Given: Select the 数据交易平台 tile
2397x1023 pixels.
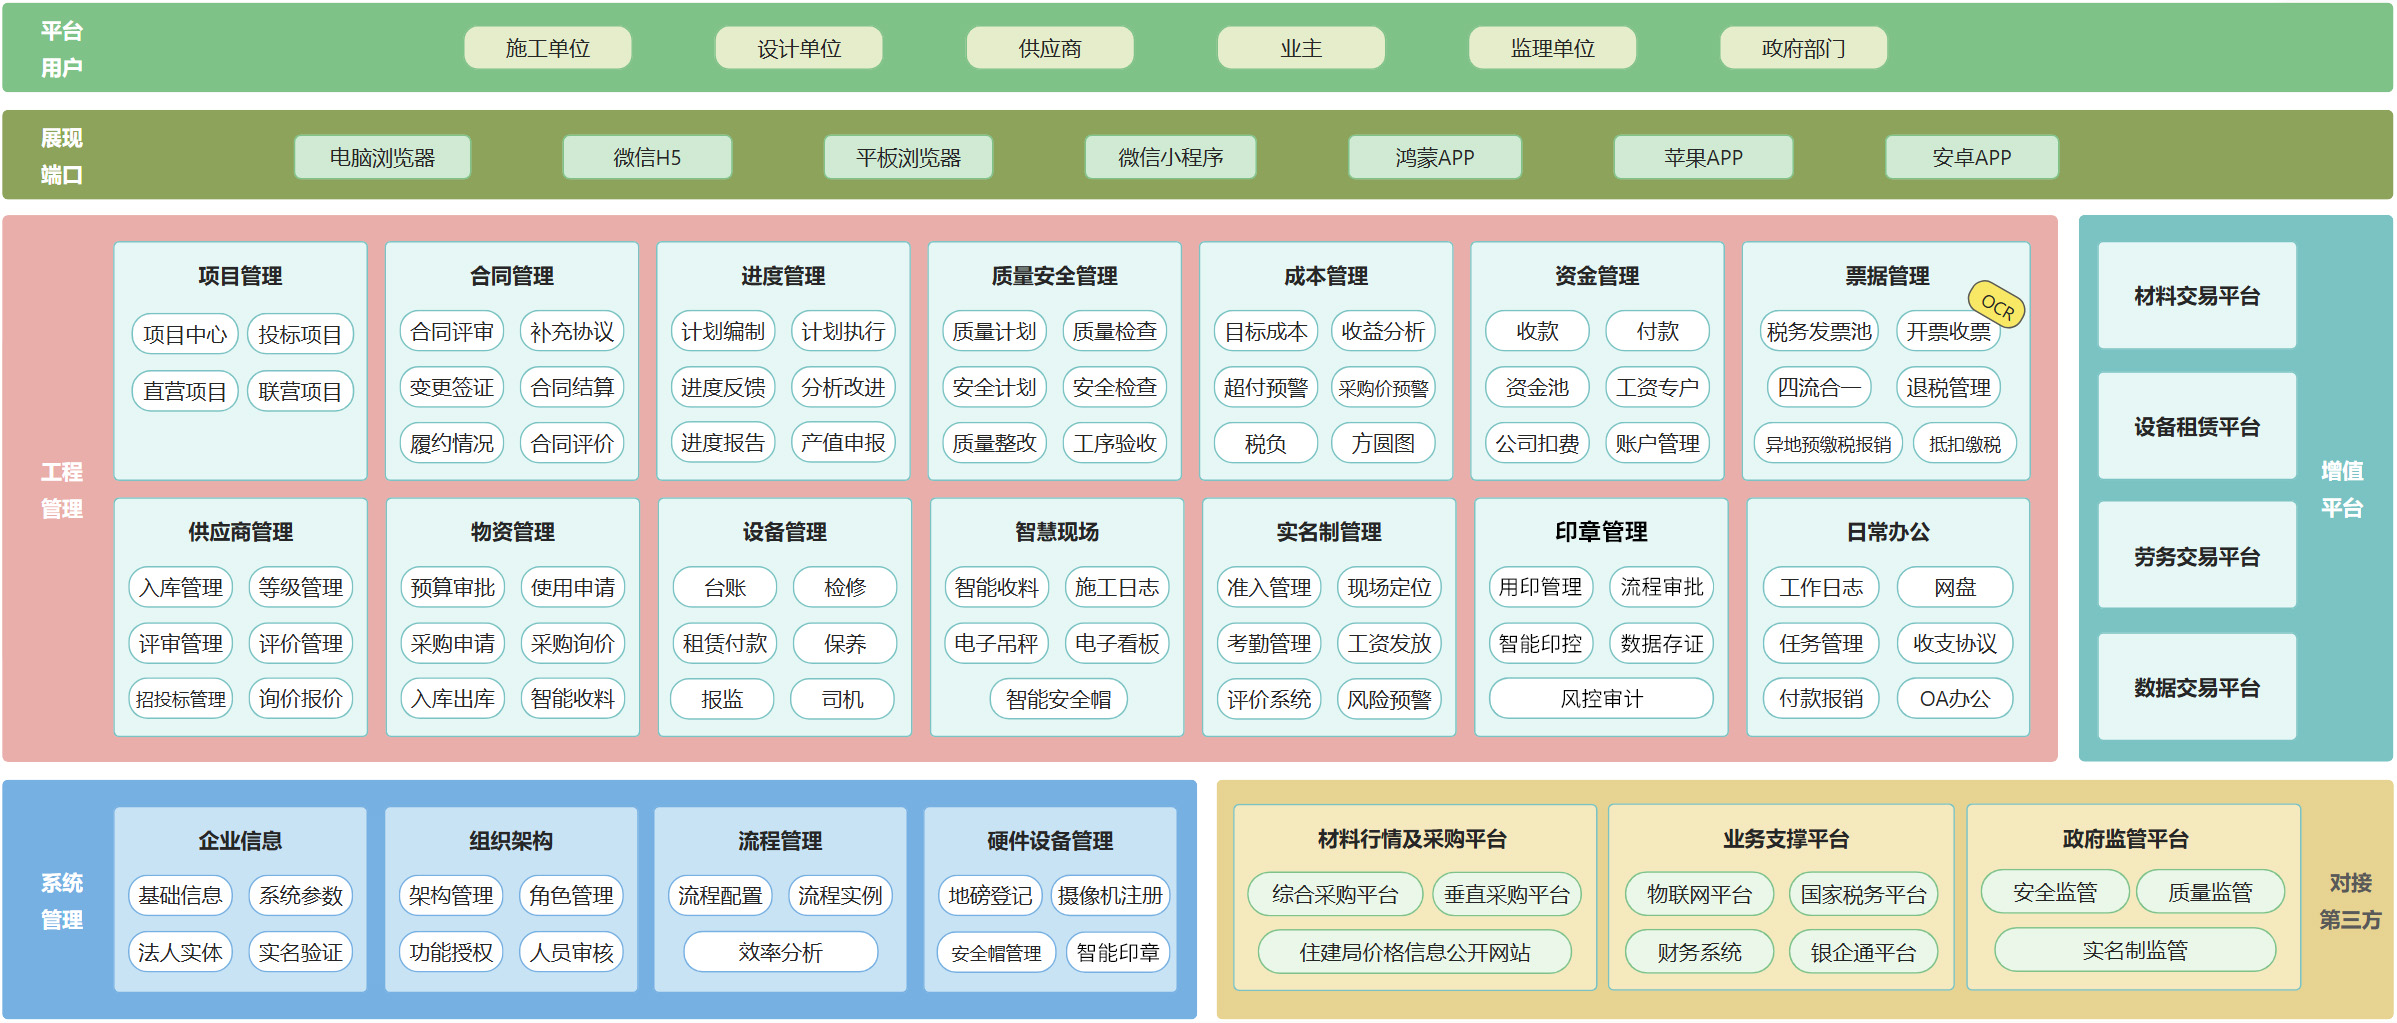Looking at the screenshot, I should (2196, 688).
